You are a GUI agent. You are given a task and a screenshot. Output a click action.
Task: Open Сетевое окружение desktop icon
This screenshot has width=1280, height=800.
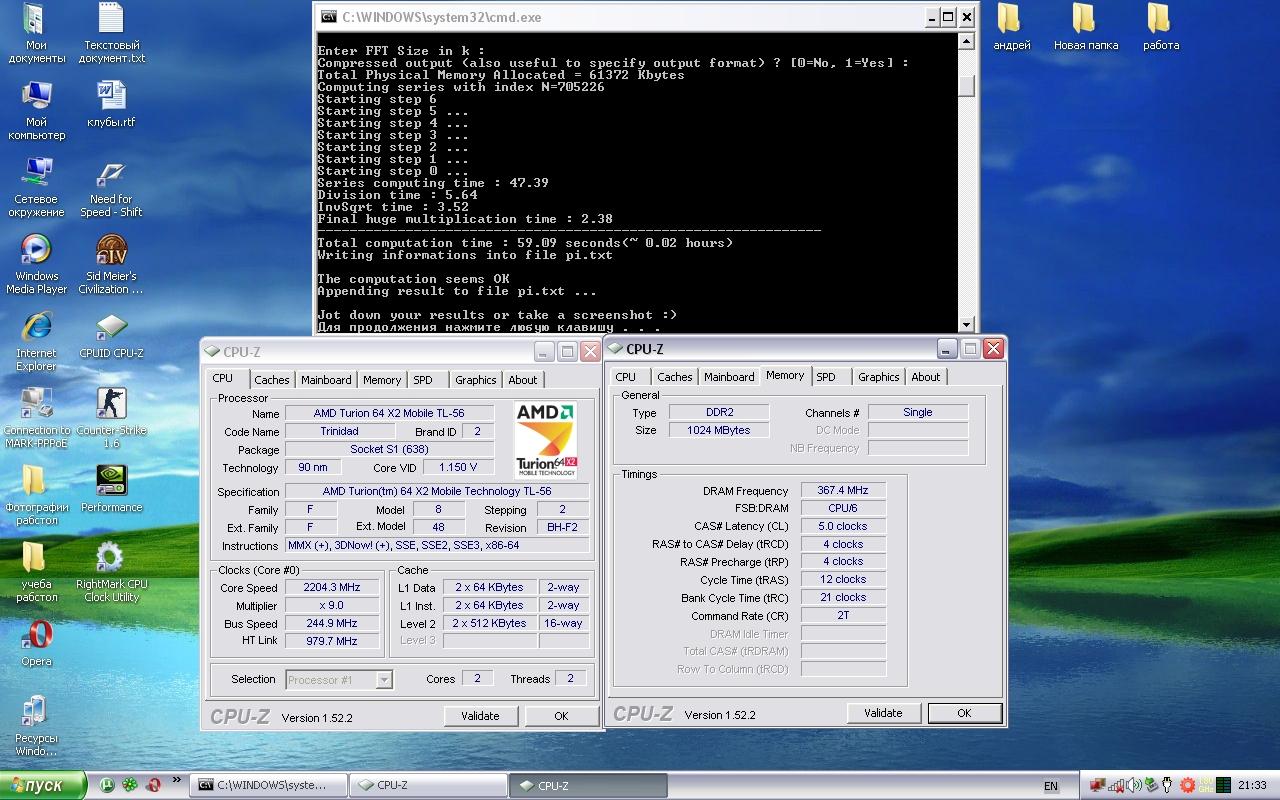[x=36, y=188]
